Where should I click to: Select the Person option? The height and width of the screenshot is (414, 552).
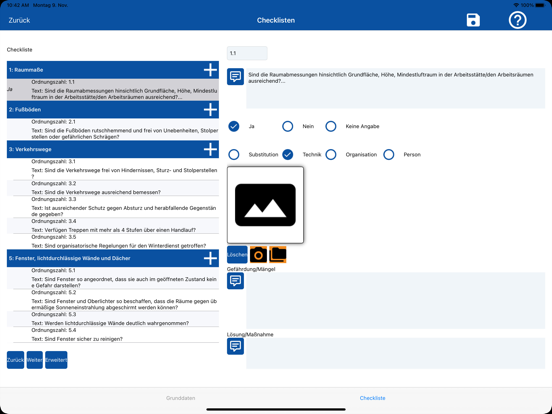(389, 154)
